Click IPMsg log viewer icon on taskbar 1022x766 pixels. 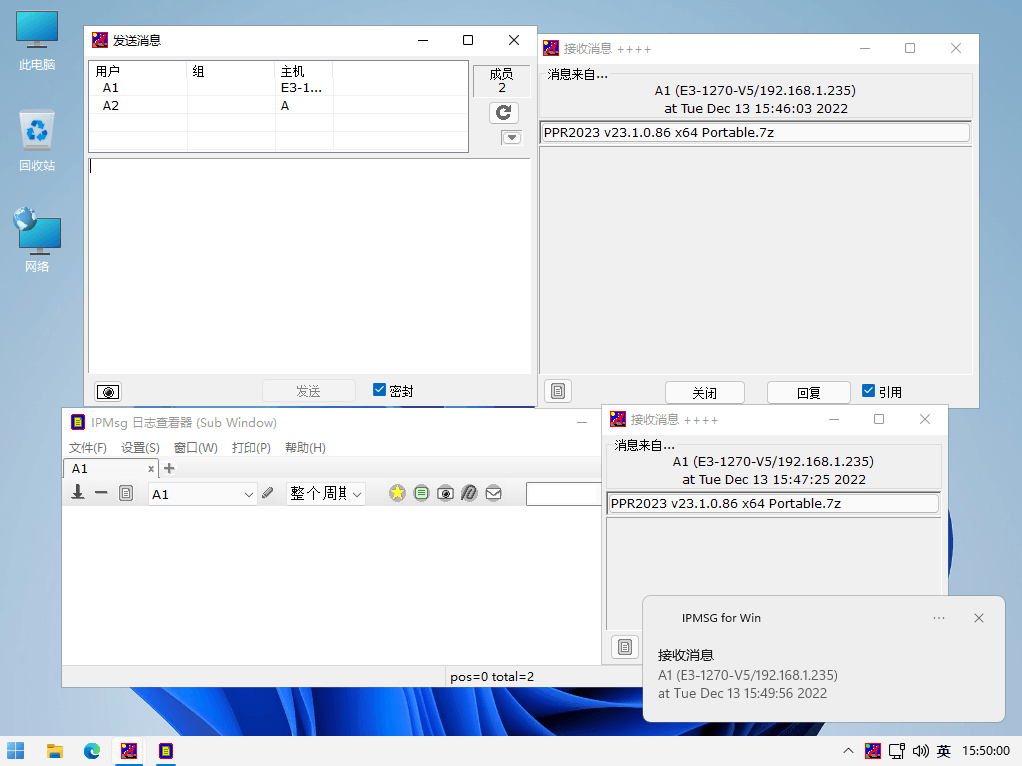(166, 751)
